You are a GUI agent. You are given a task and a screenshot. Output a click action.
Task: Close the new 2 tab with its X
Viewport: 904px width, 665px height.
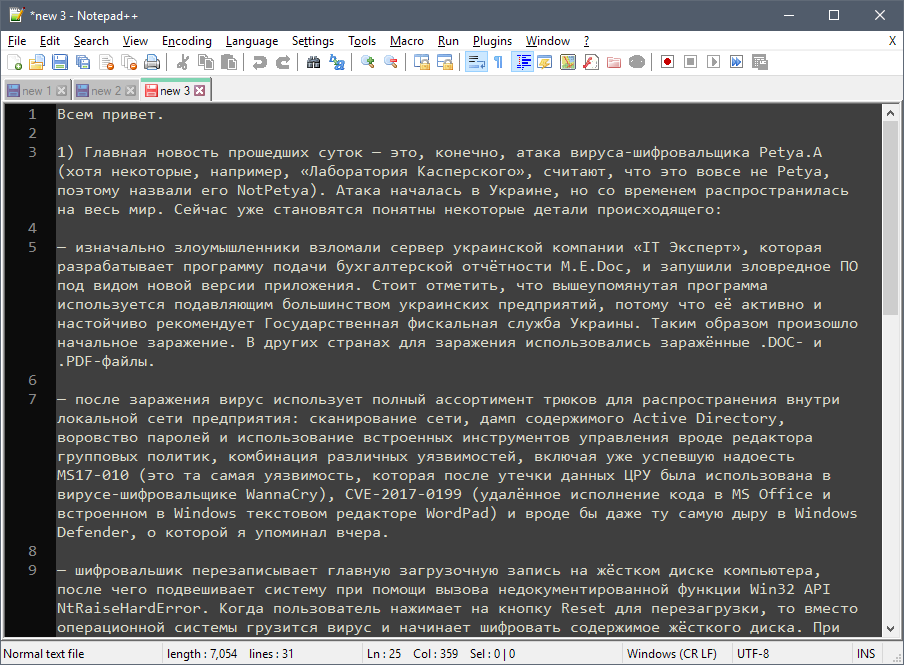(x=131, y=91)
